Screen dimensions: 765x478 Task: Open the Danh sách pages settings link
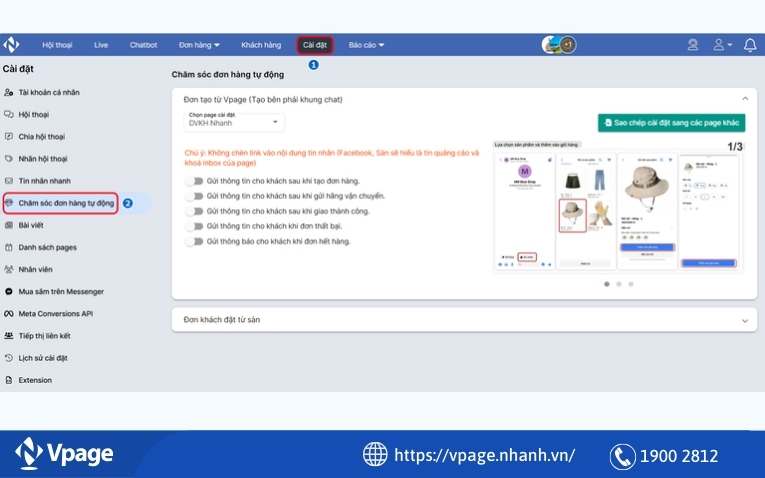[x=47, y=247]
